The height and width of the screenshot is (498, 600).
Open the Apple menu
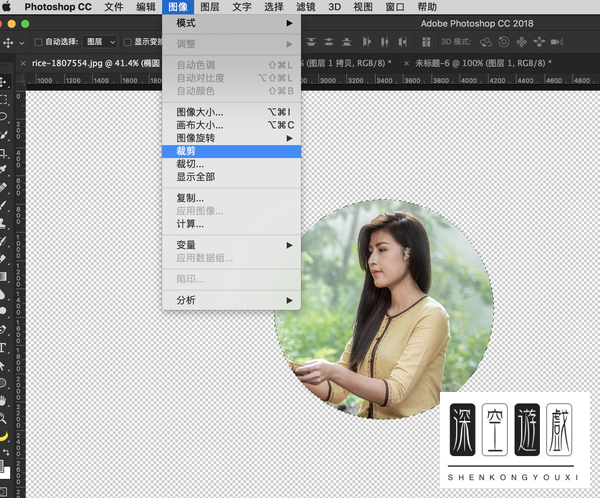[x=7, y=7]
